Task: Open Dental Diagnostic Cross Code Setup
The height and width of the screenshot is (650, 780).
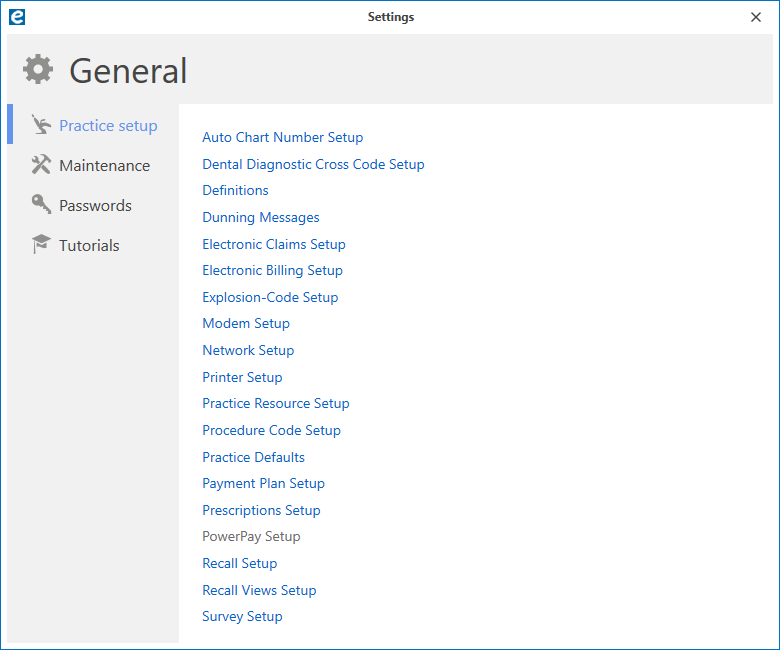Action: [x=313, y=164]
